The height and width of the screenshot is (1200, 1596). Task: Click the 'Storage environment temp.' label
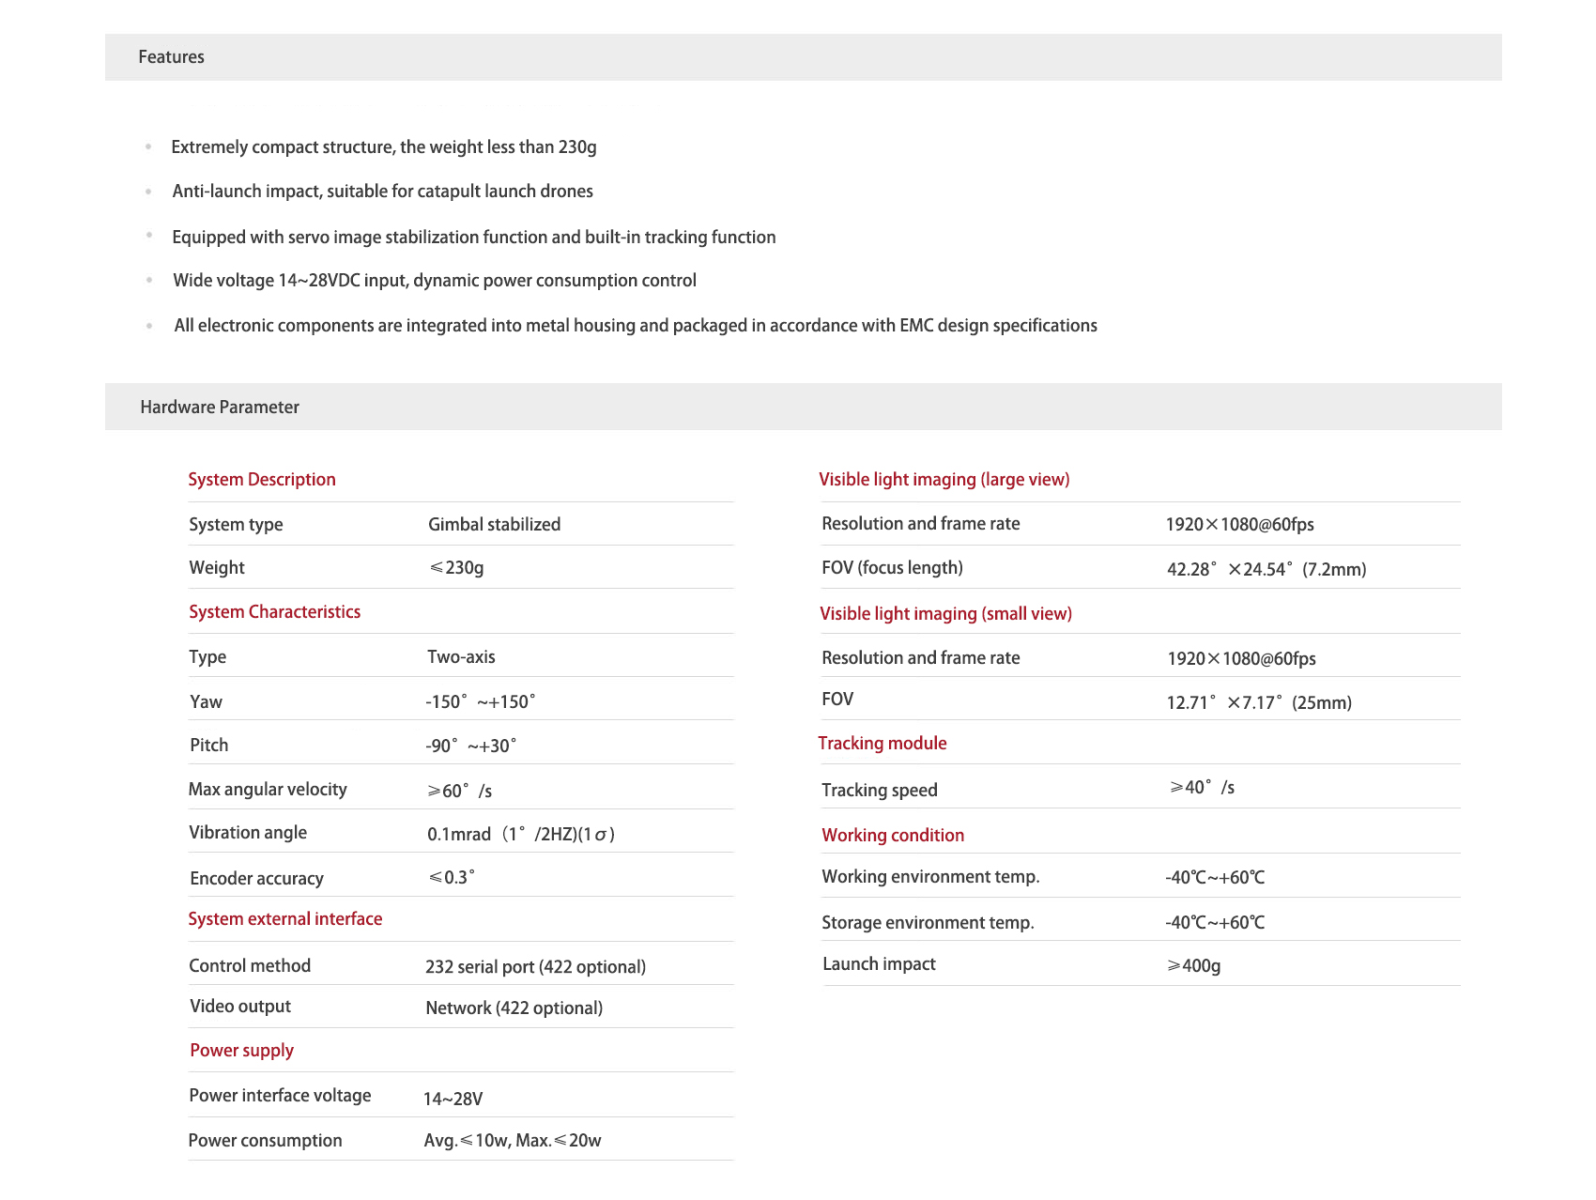pos(928,923)
